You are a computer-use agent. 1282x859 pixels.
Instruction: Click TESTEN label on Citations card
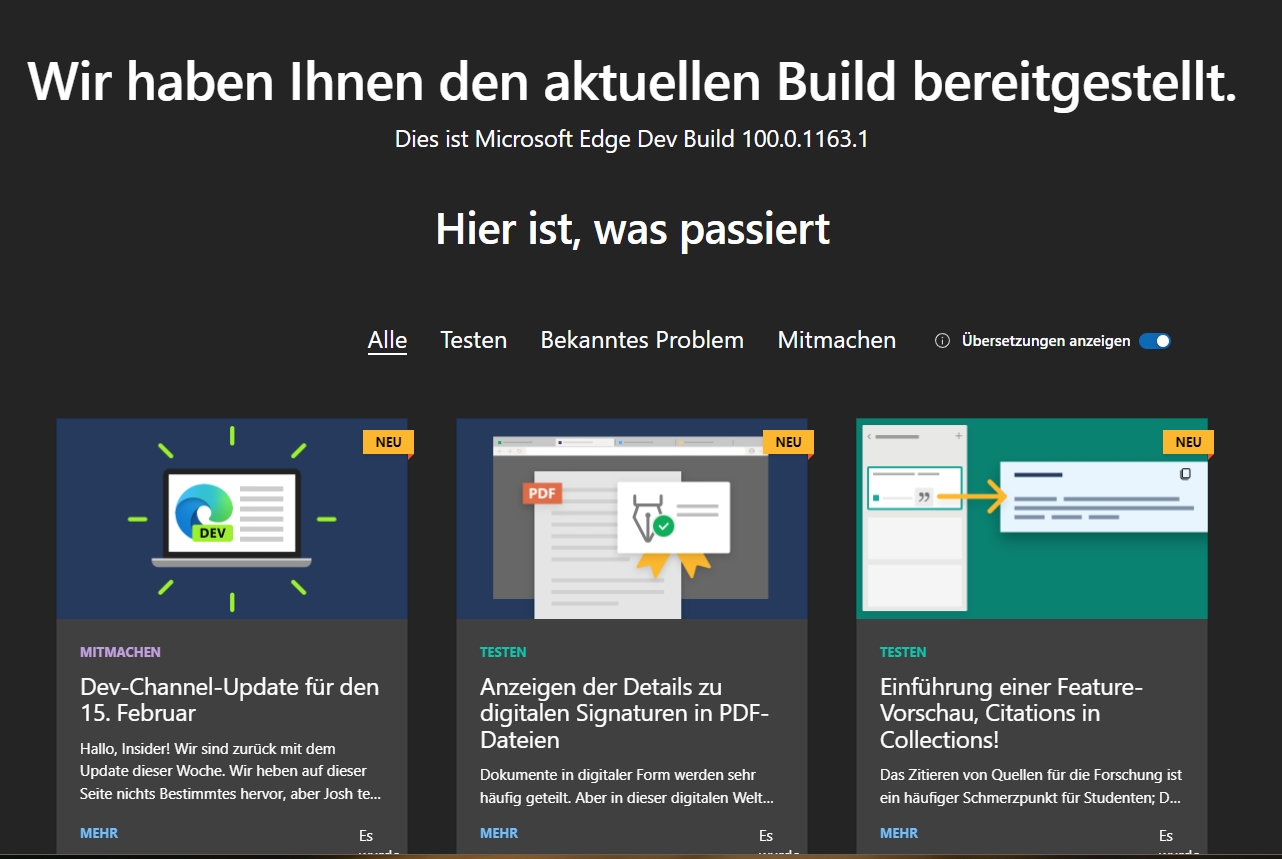[x=903, y=652]
